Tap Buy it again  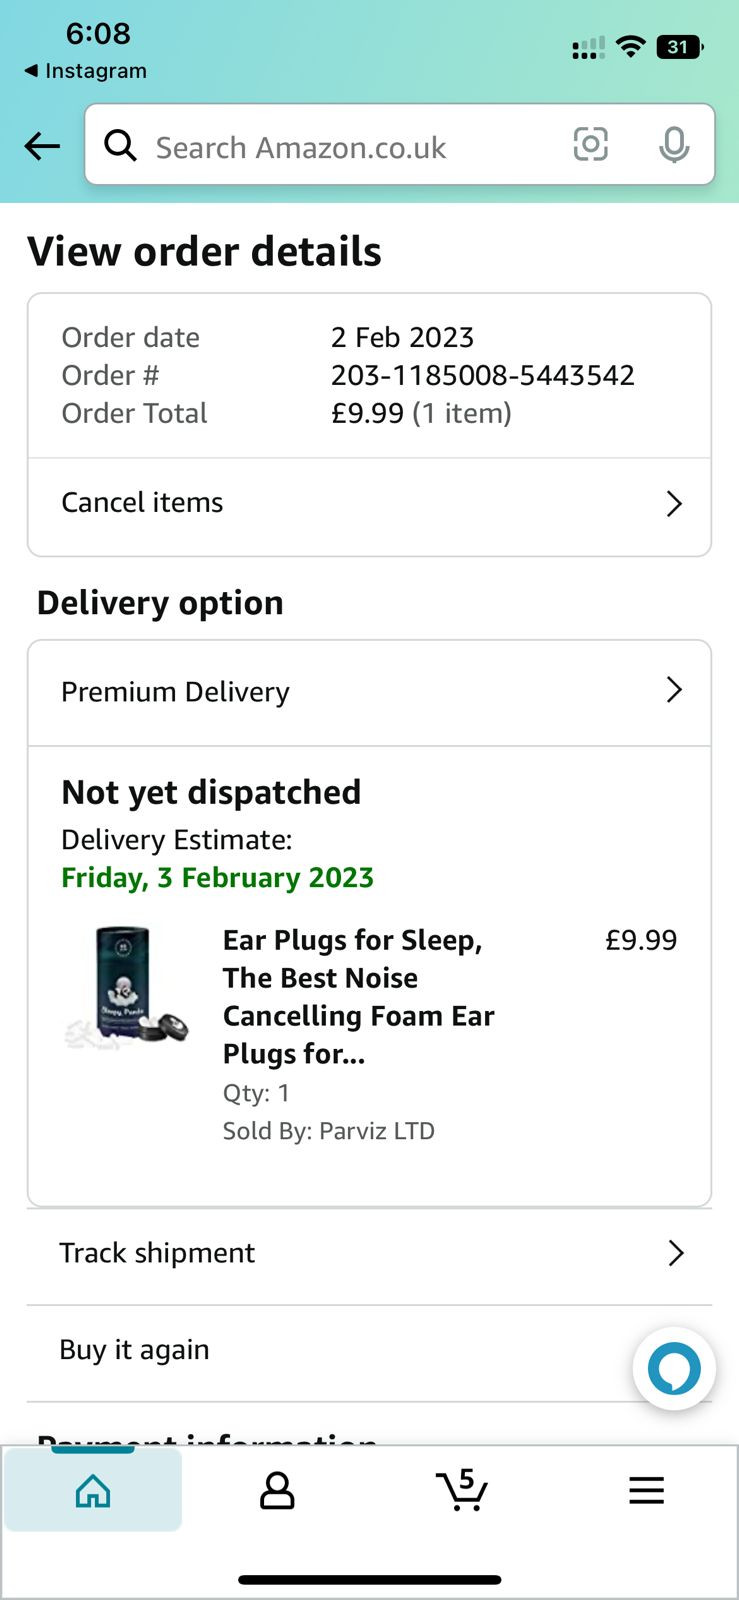pos(135,1350)
